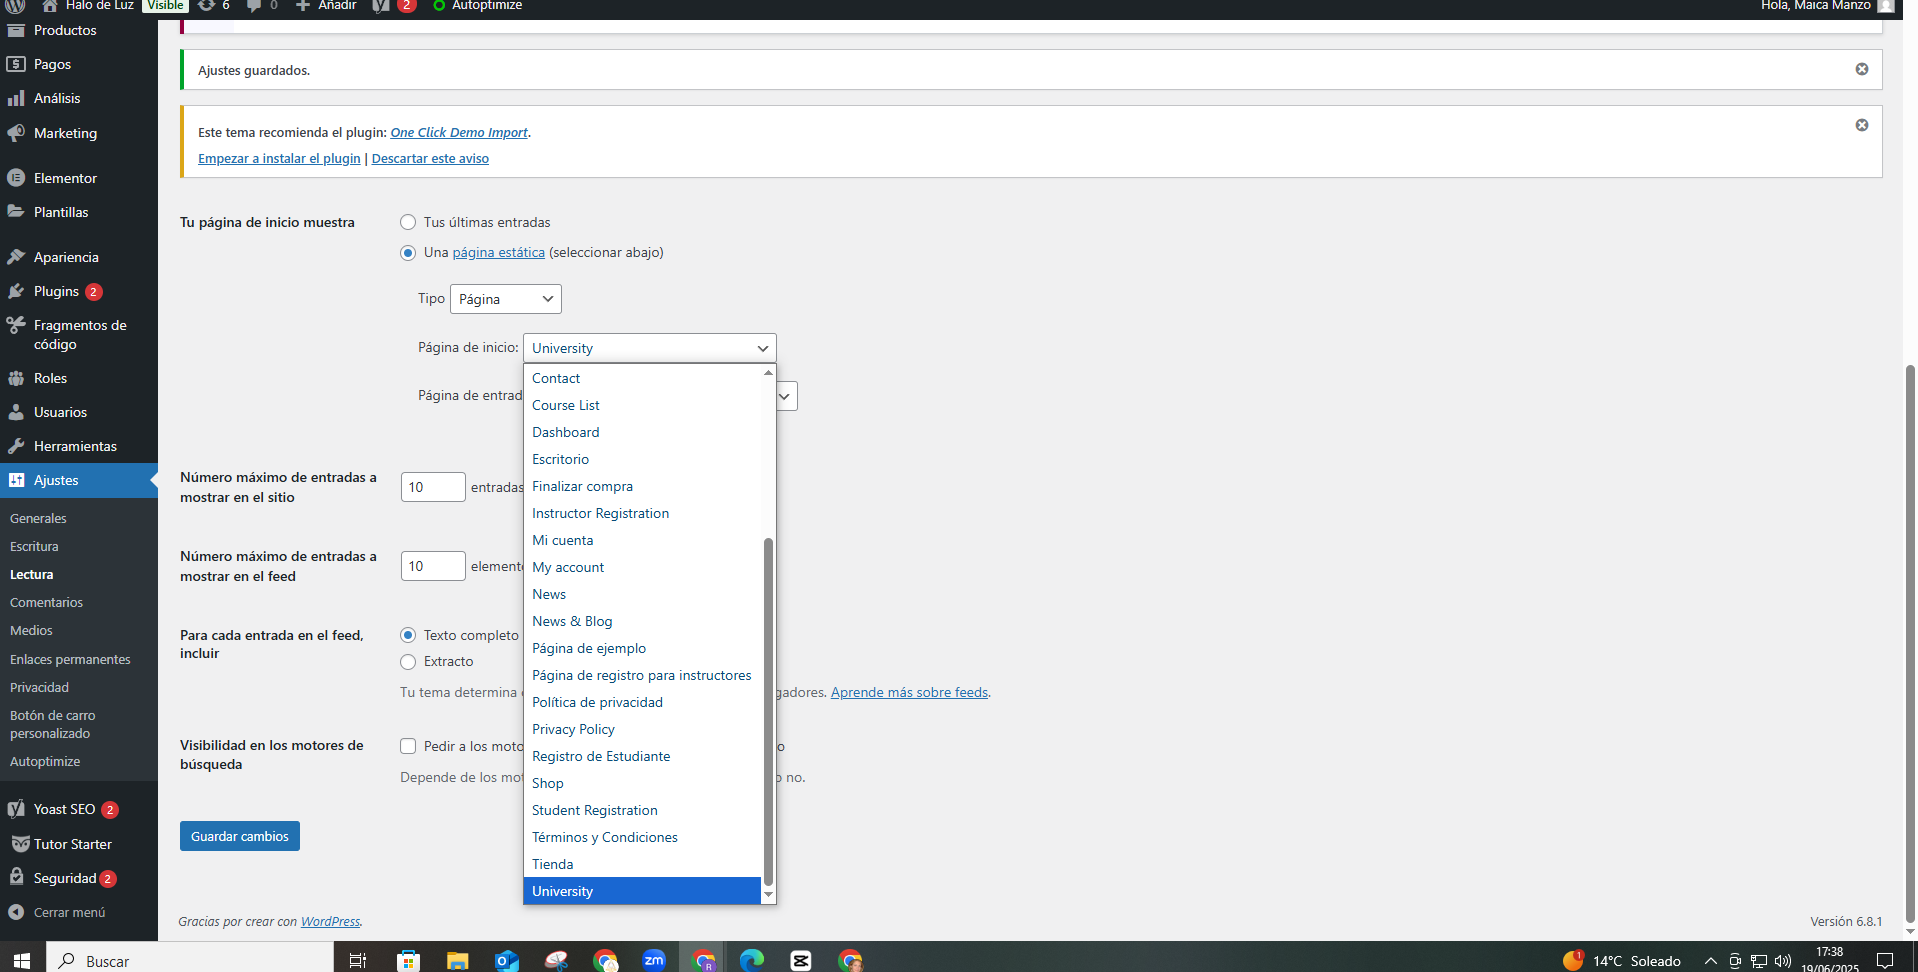Viewport: 1918px width, 972px height.
Task: Click the dropdown list scrollbar thumb
Action: pos(768,712)
